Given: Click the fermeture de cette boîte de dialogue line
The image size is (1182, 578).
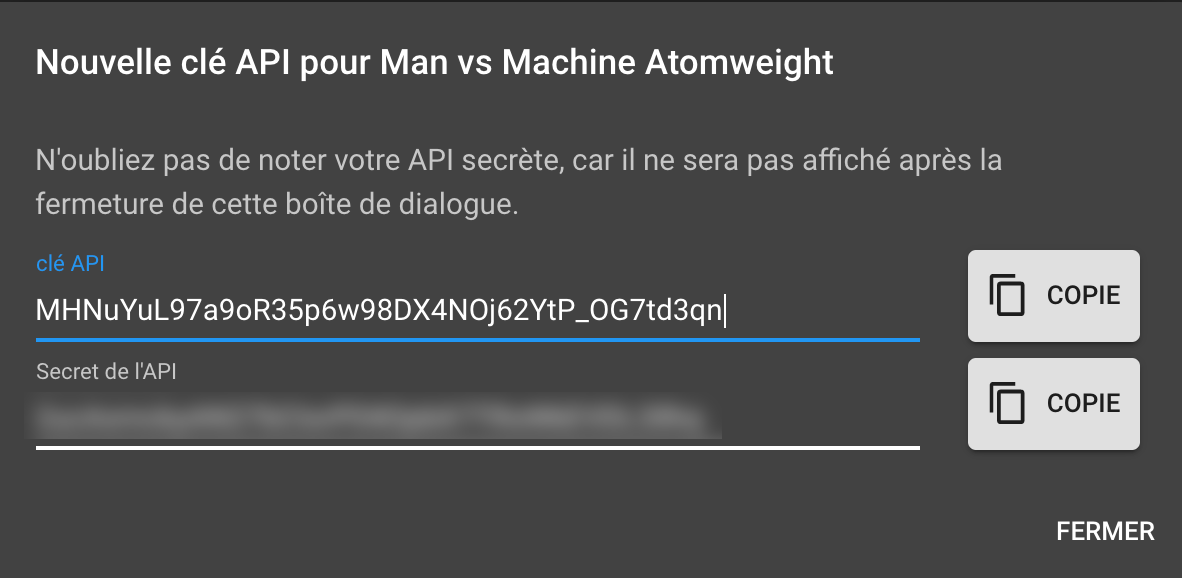Looking at the screenshot, I should pos(277,205).
